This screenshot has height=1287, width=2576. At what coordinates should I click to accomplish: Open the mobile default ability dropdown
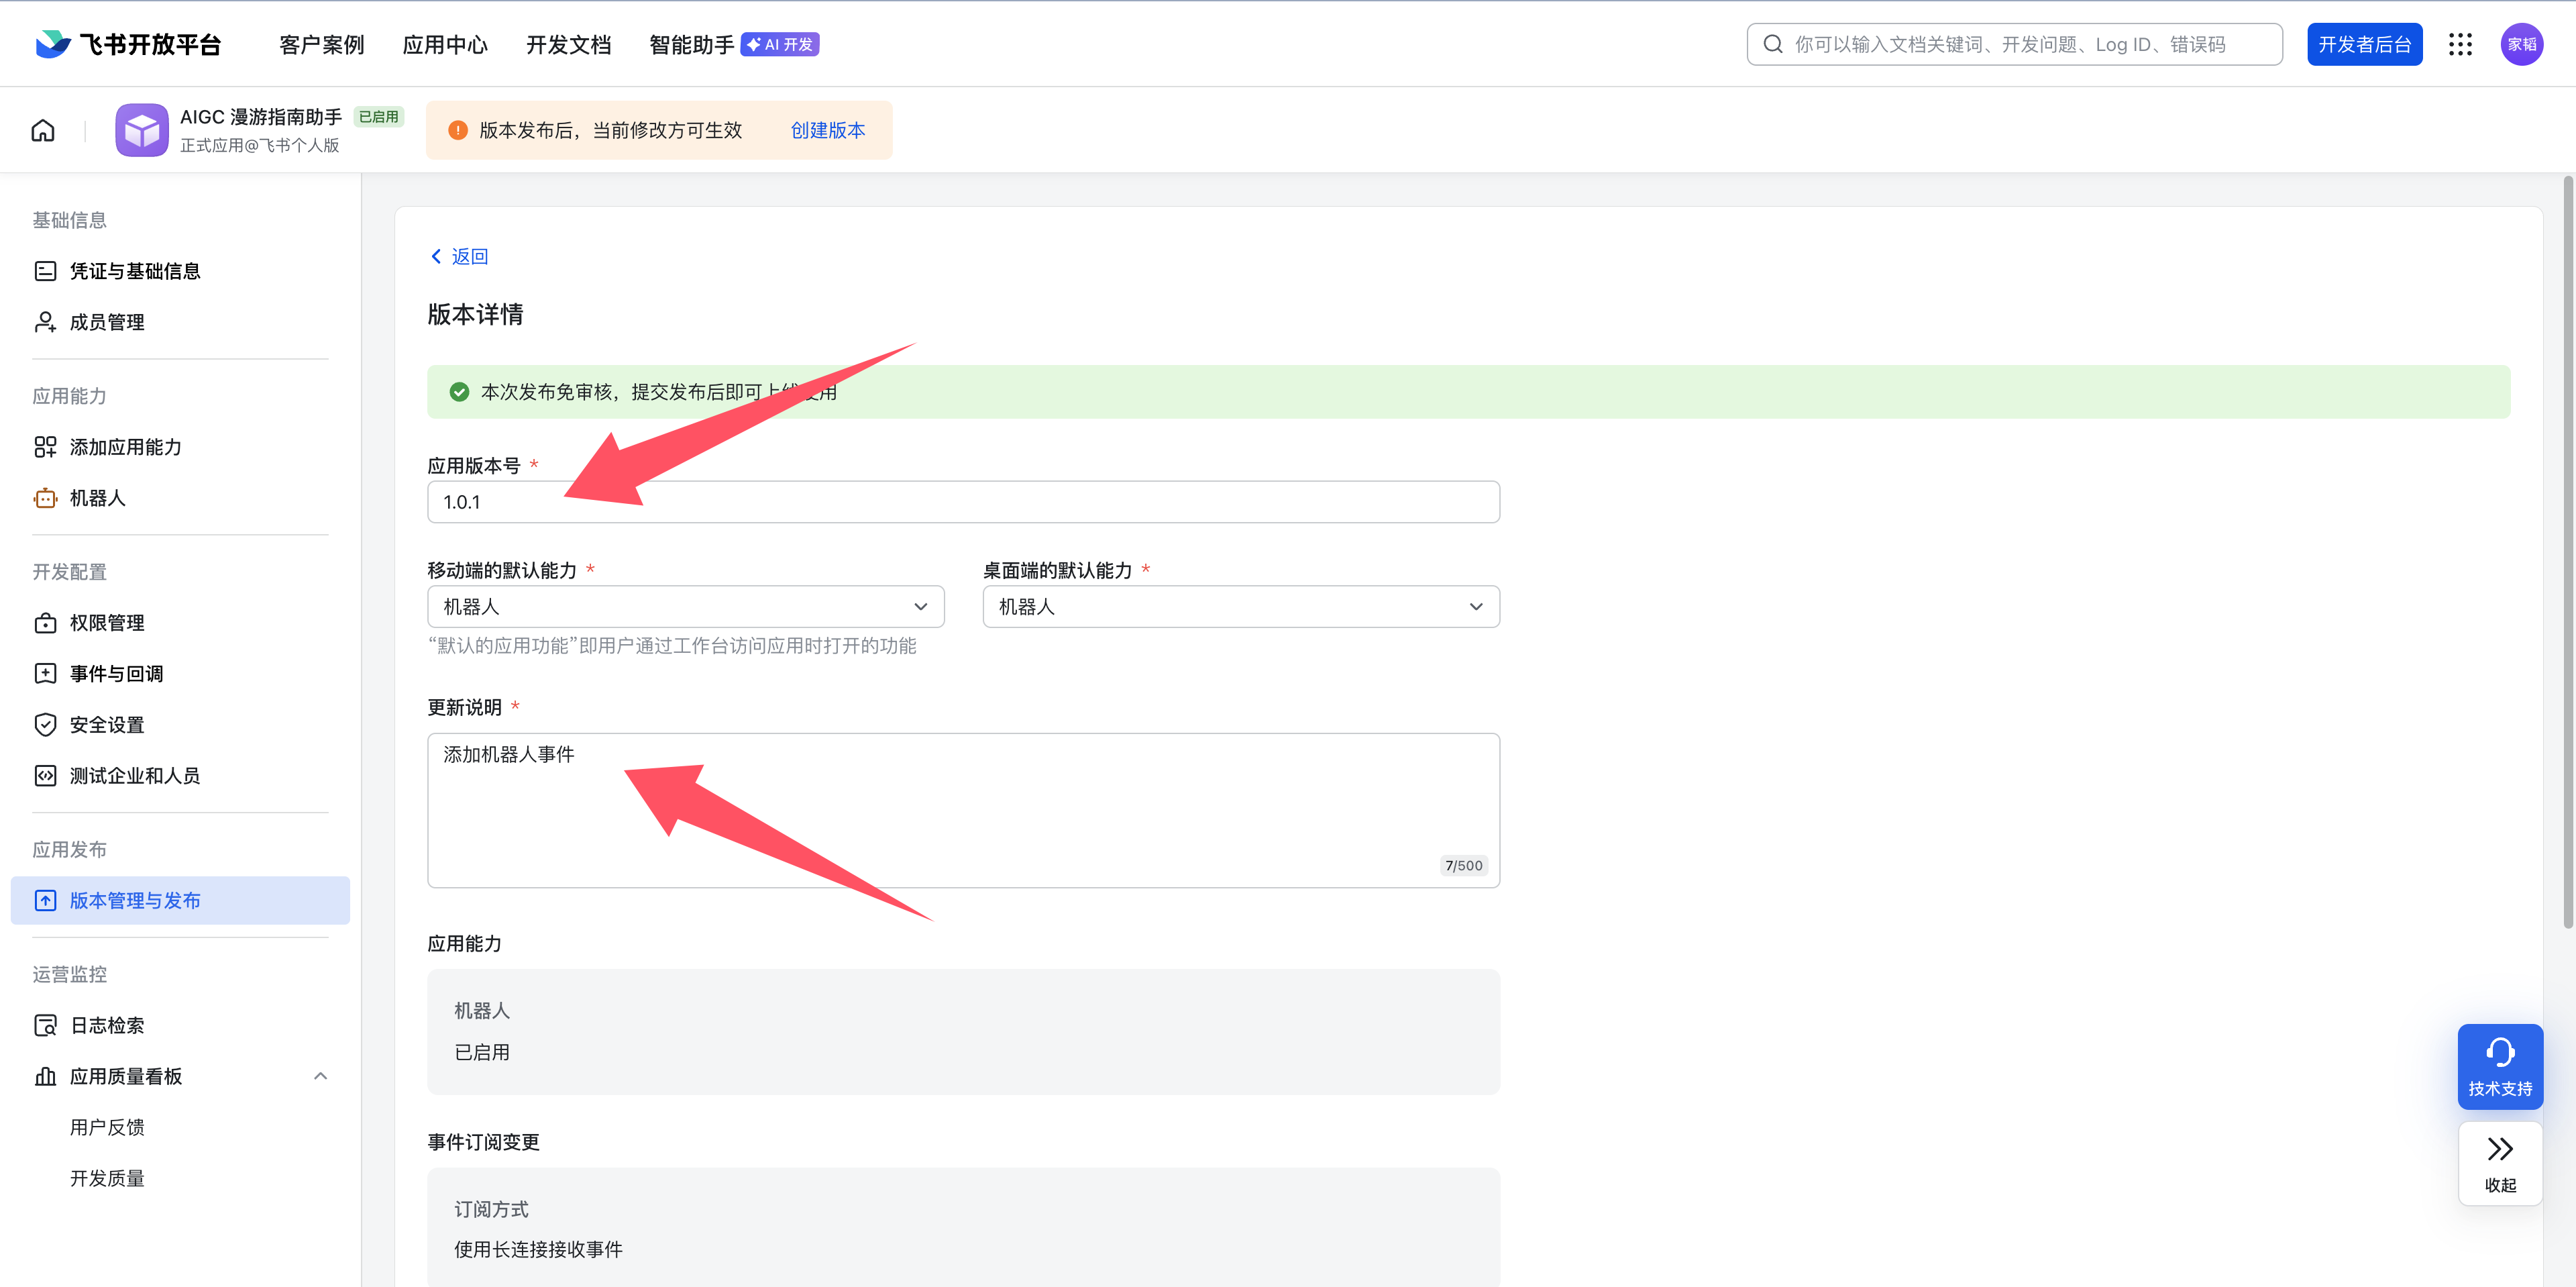[x=685, y=607]
